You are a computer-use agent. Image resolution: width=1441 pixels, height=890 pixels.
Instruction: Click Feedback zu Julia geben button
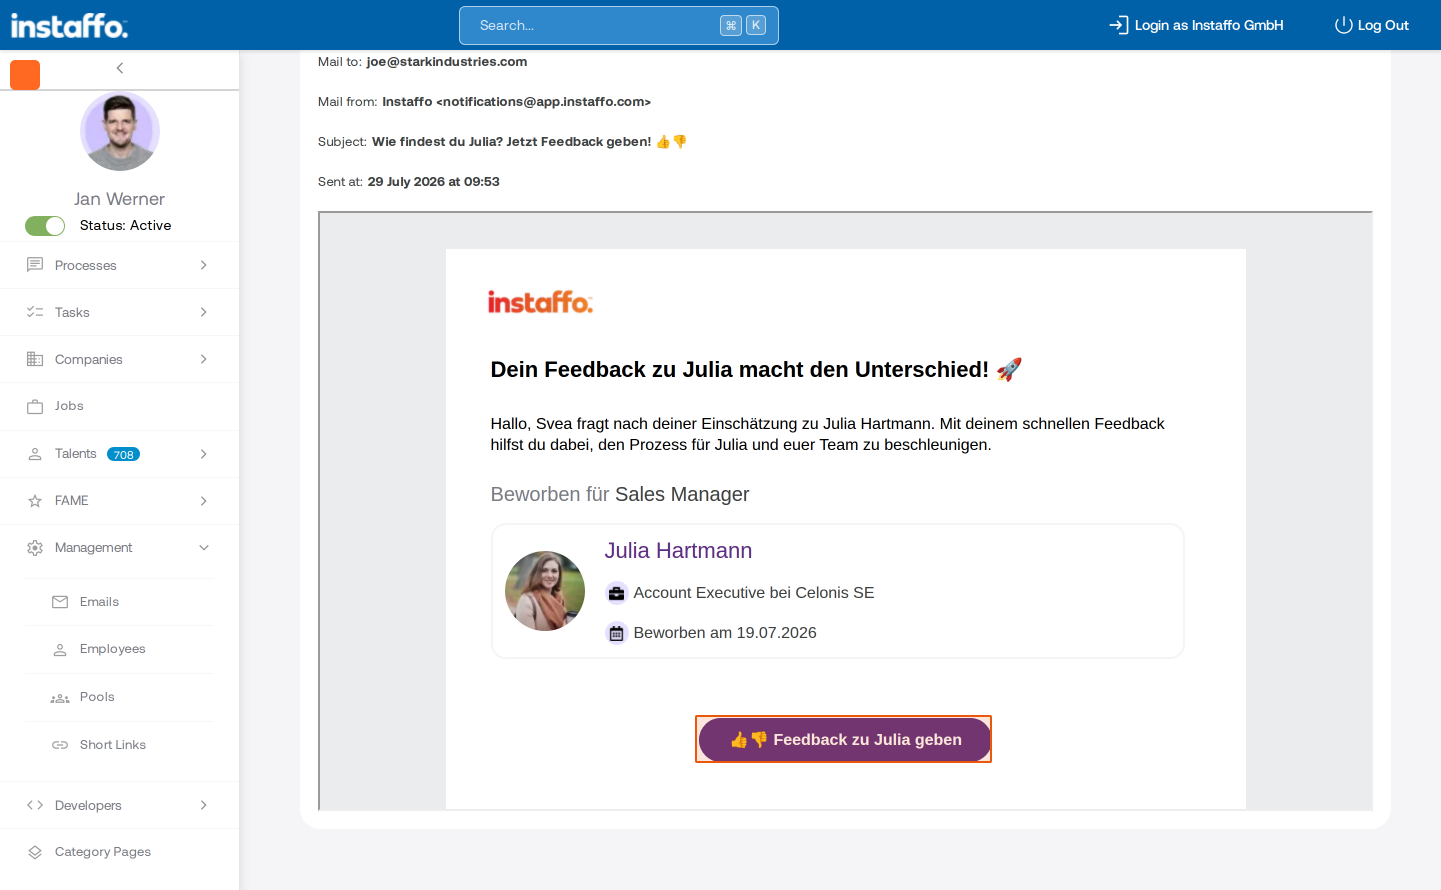point(844,740)
